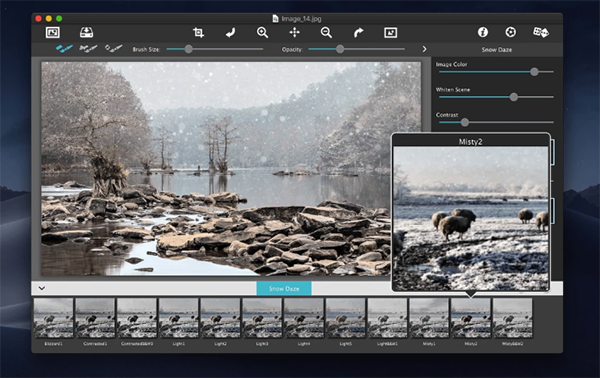This screenshot has width=600, height=378.
Task: Open the help lifebuoy icon
Action: click(510, 32)
